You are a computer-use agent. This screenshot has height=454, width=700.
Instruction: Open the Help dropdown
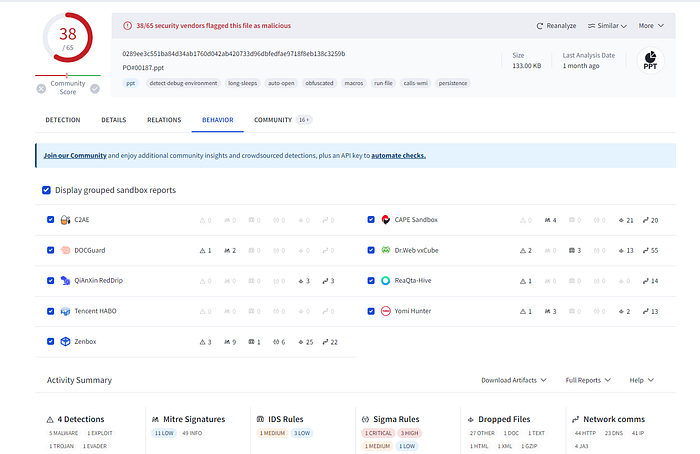pyautogui.click(x=642, y=380)
